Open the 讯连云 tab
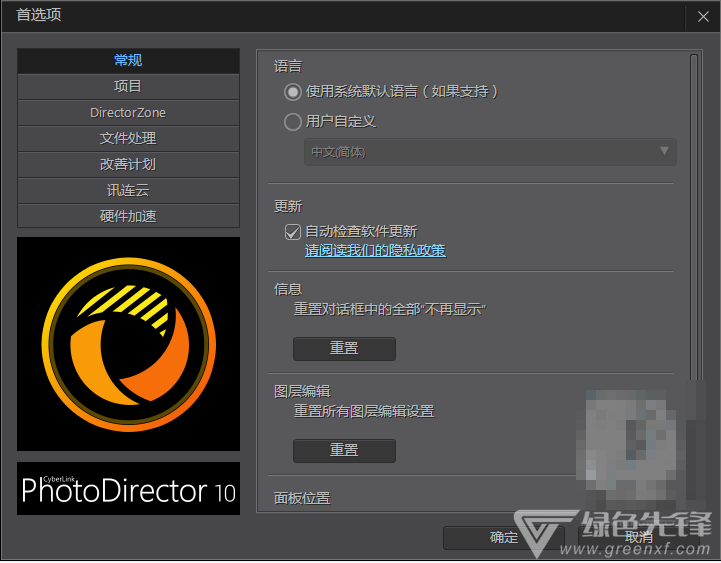Screen dimensions: 721x563 pyautogui.click(x=128, y=190)
